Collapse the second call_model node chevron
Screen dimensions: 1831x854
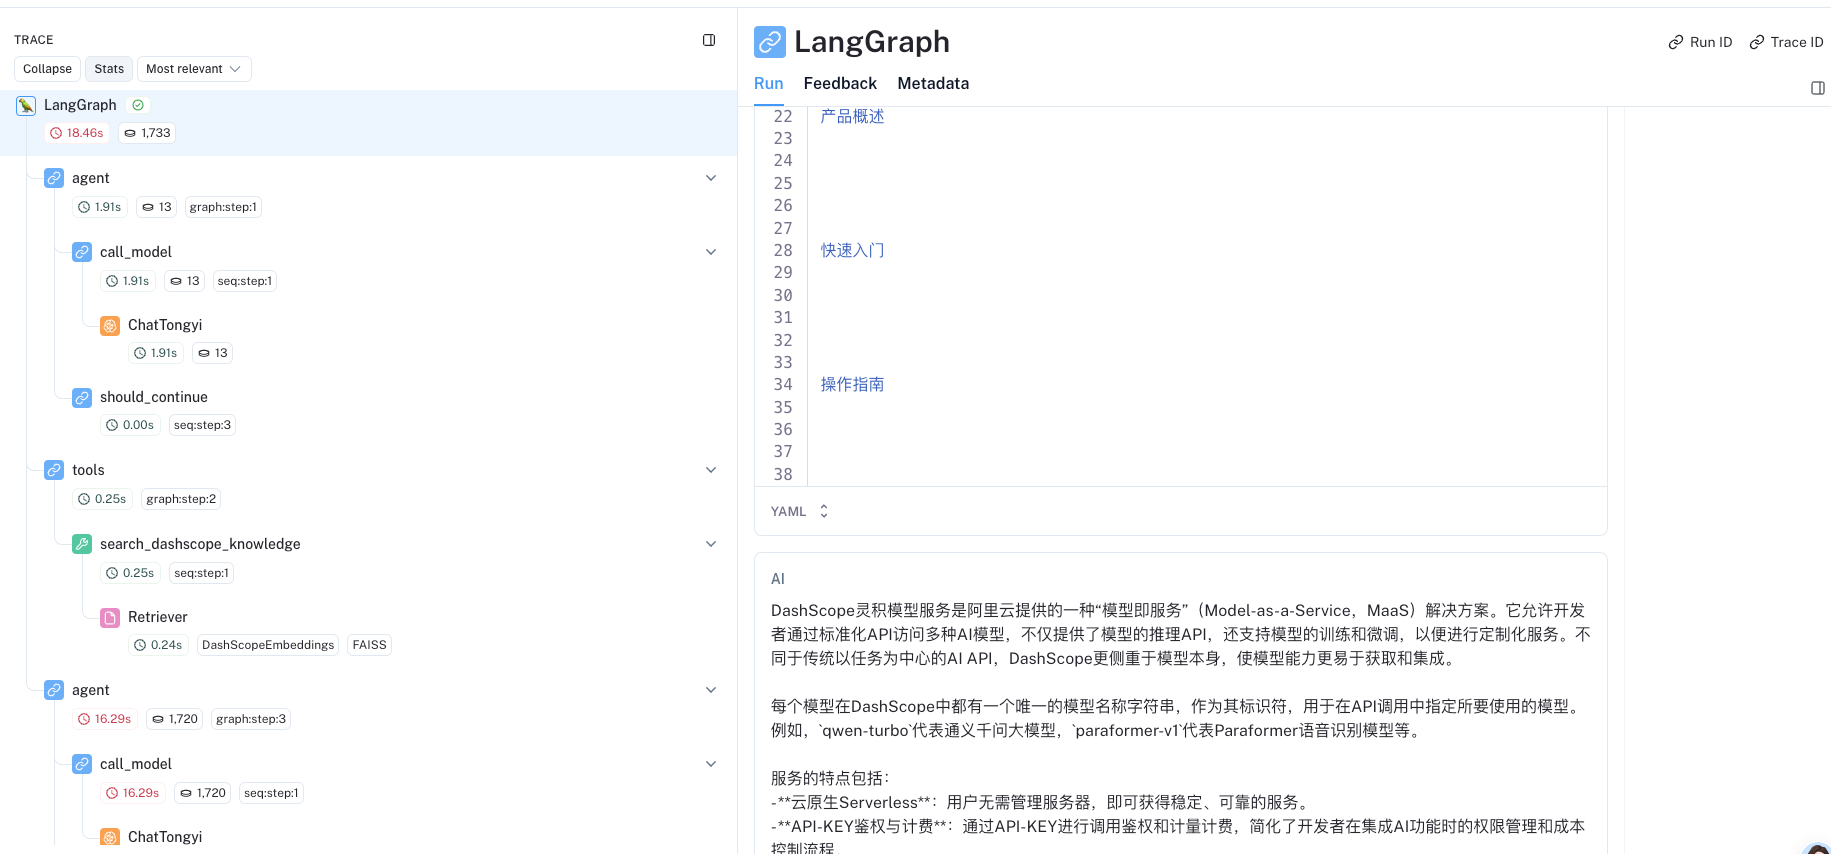click(711, 764)
